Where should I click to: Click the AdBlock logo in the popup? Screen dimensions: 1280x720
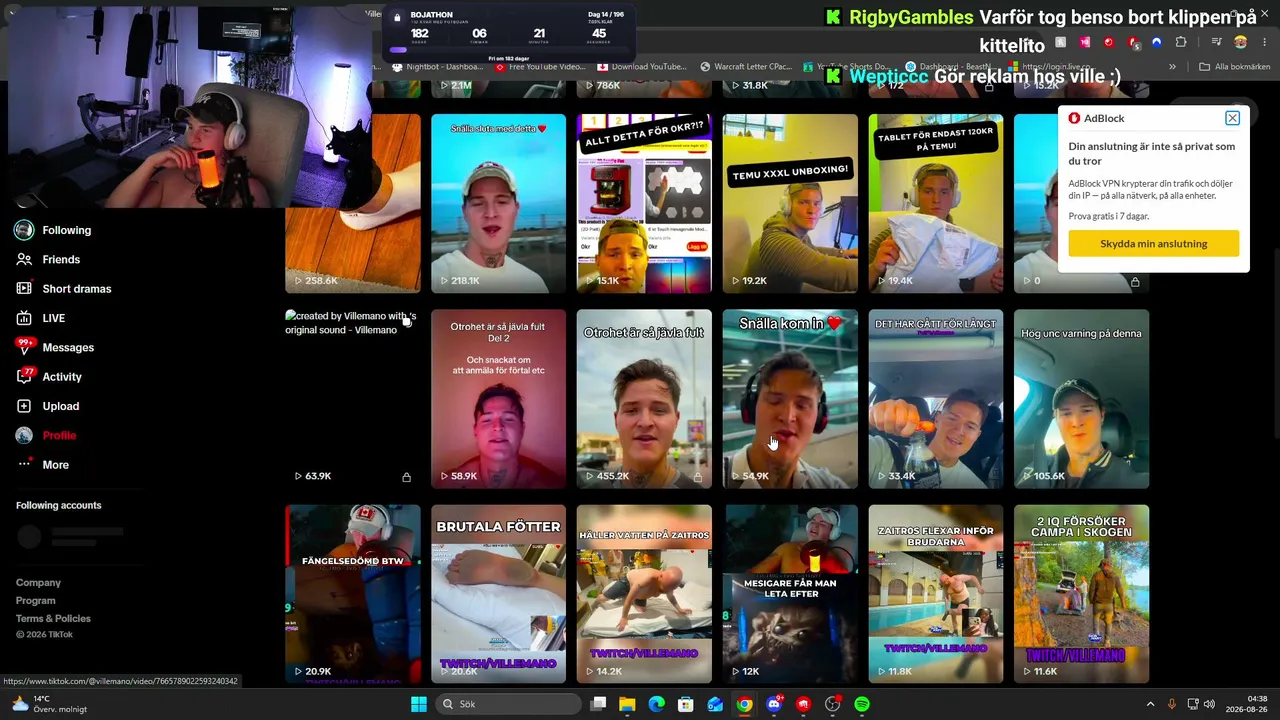(x=1074, y=118)
